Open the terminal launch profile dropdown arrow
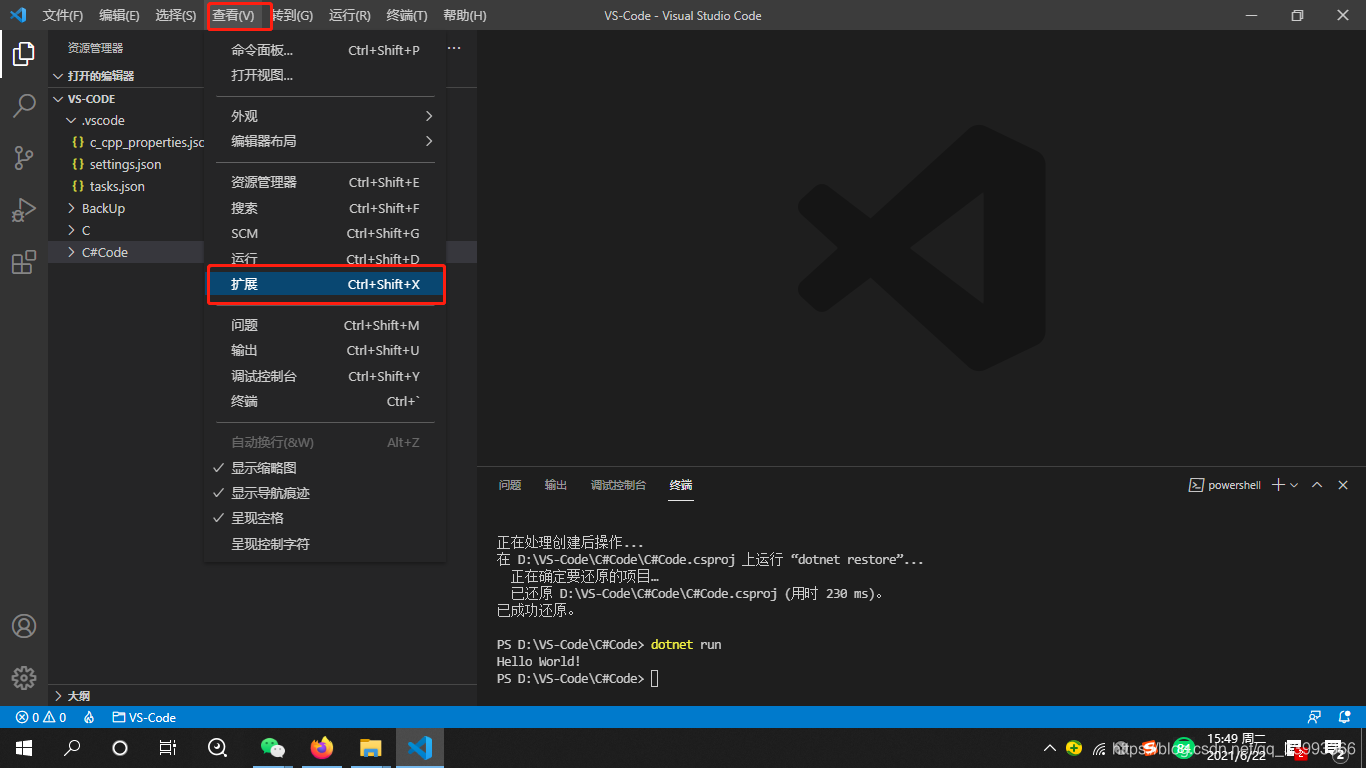 coord(1294,485)
